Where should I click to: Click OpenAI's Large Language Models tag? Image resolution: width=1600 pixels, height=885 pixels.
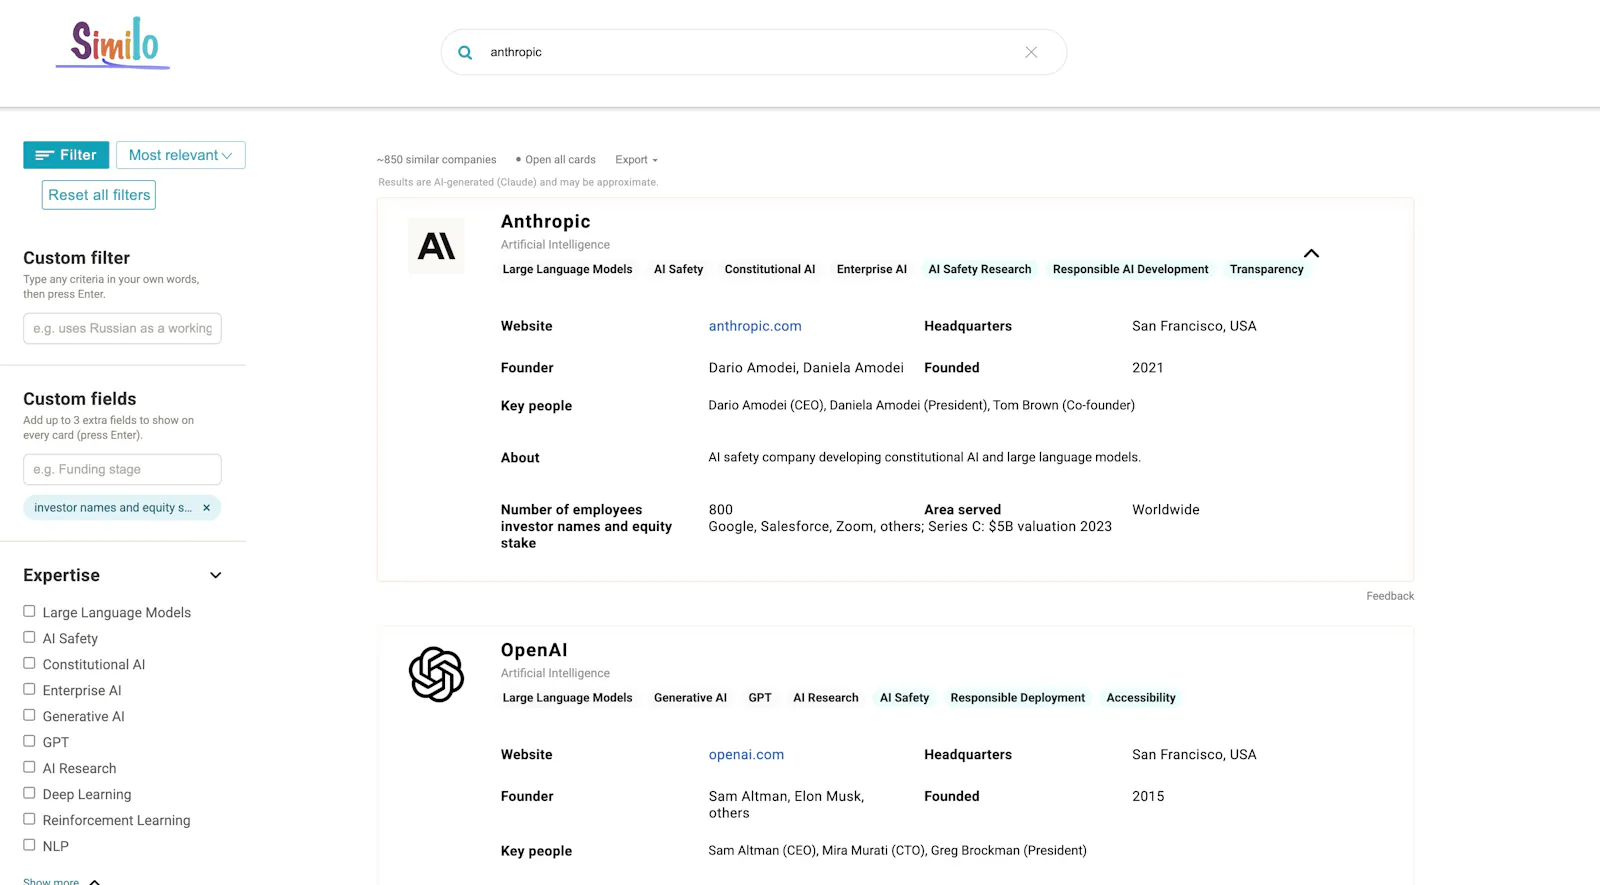pyautogui.click(x=567, y=698)
